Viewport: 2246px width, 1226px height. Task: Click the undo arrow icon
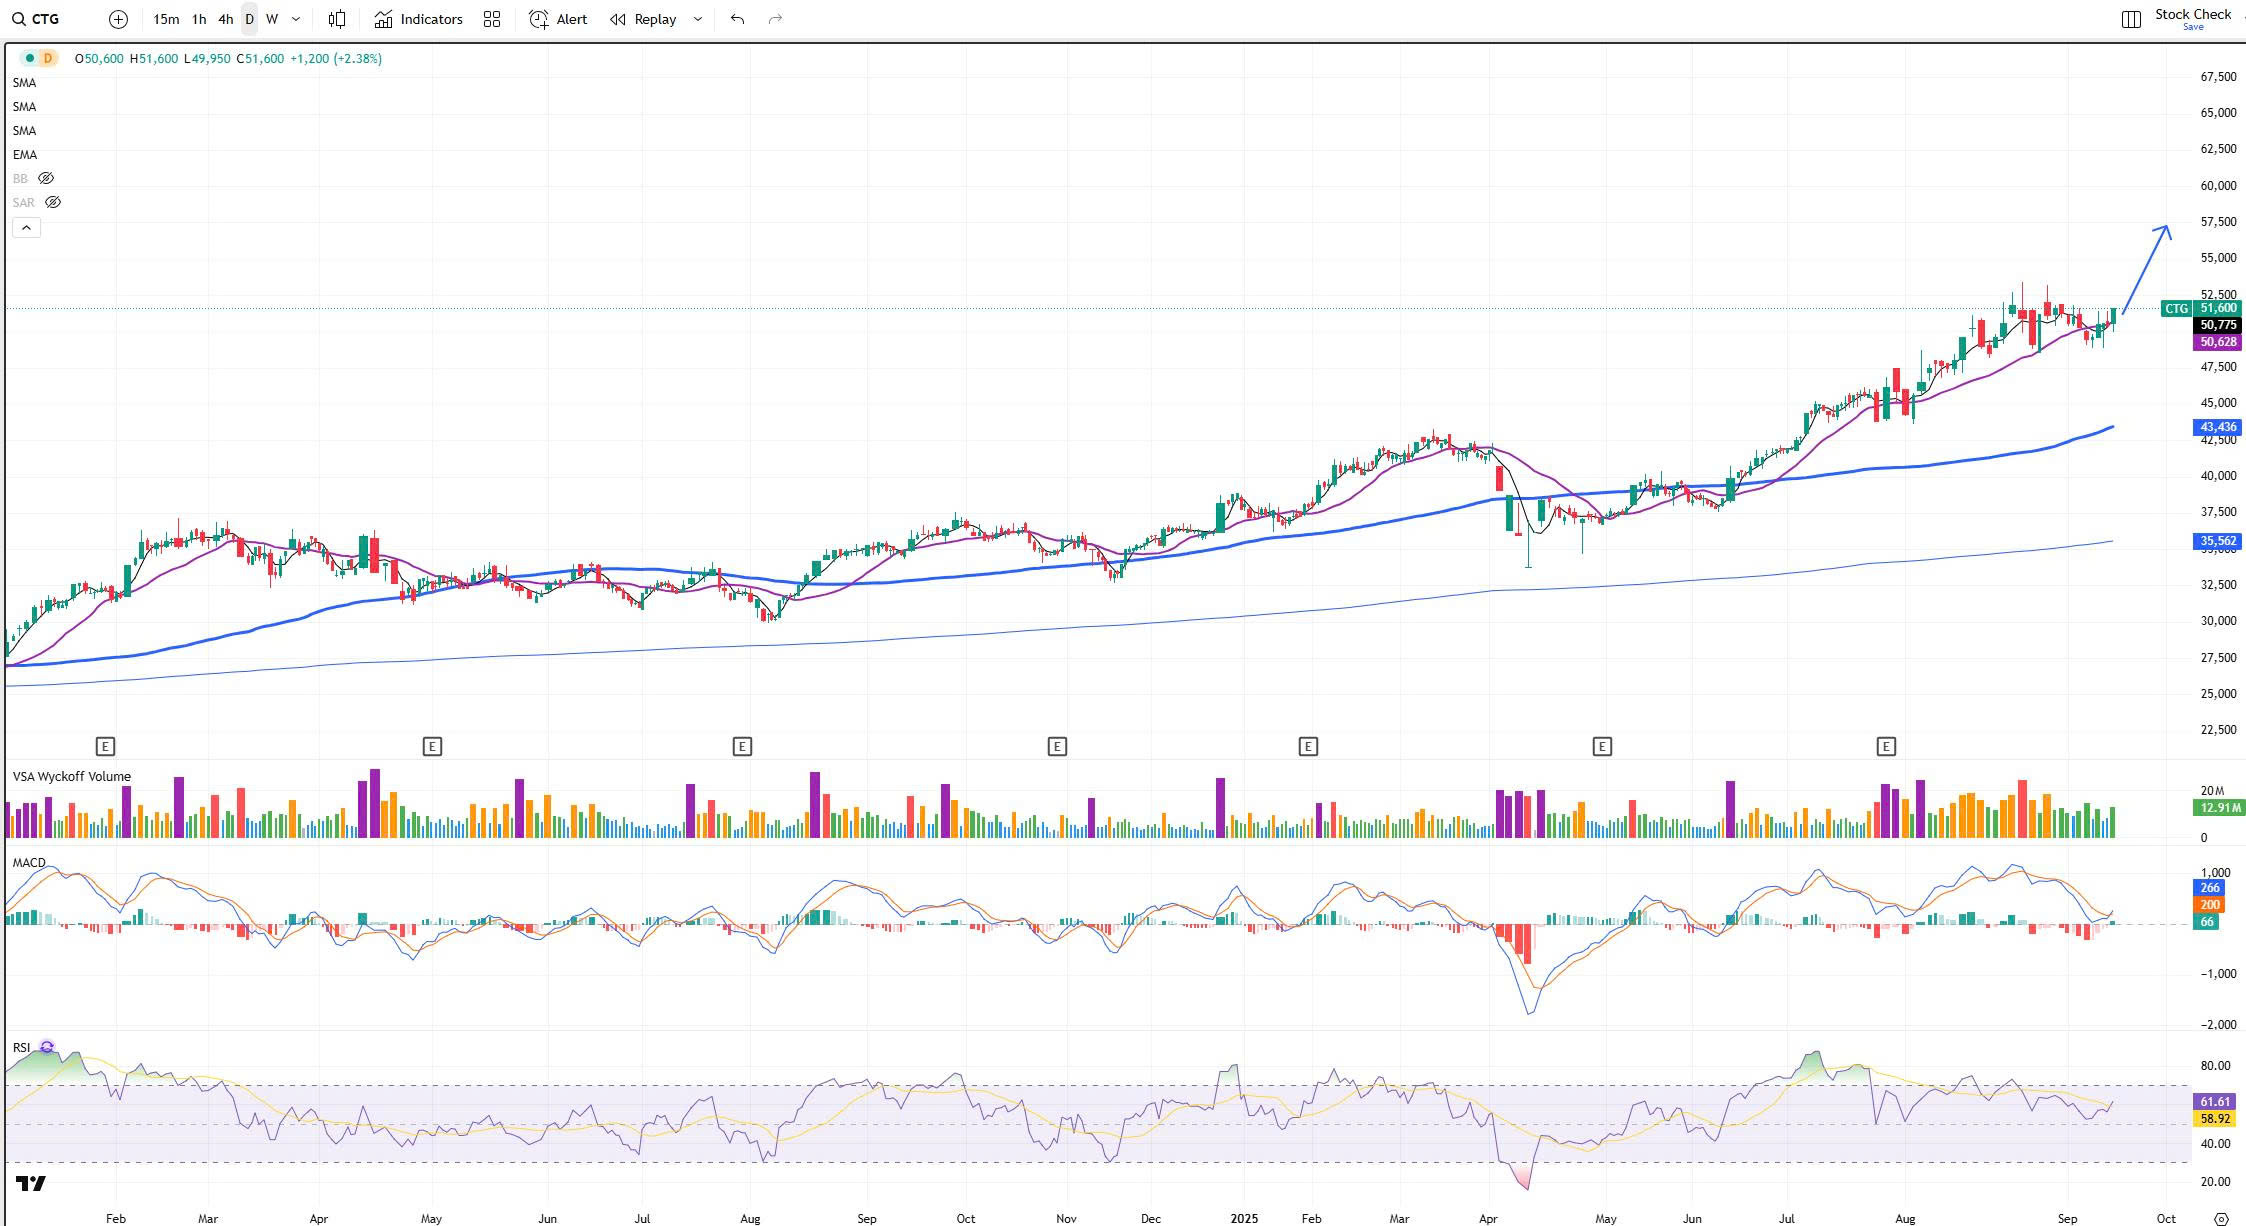click(737, 19)
